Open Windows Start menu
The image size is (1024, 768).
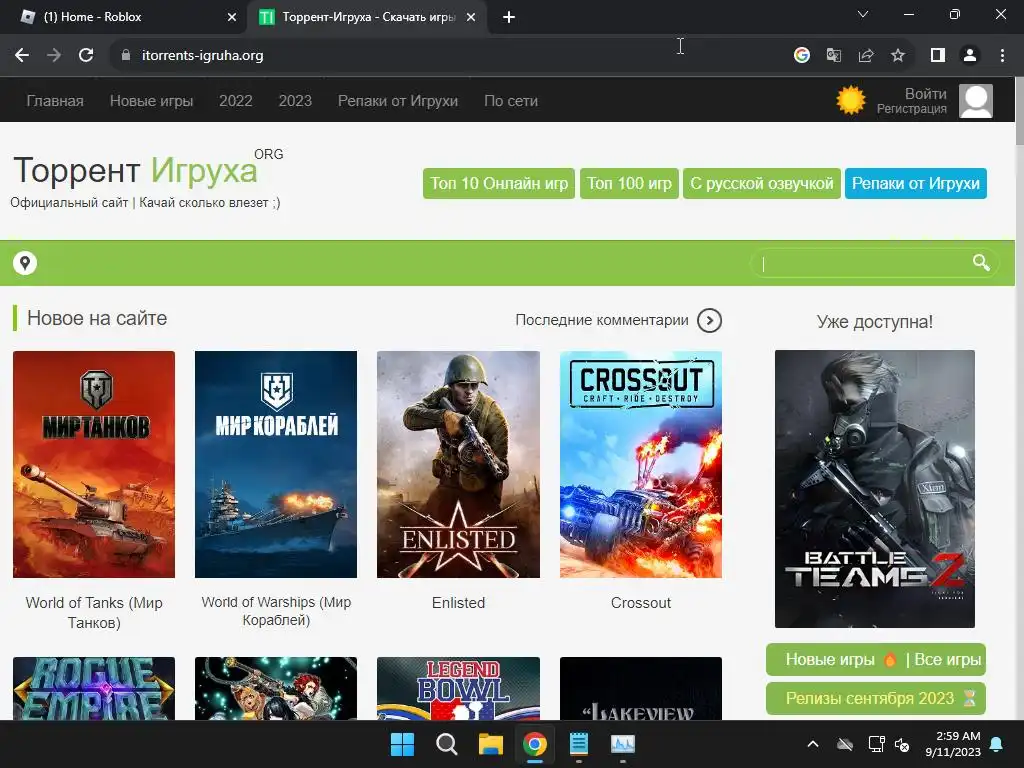click(x=402, y=744)
